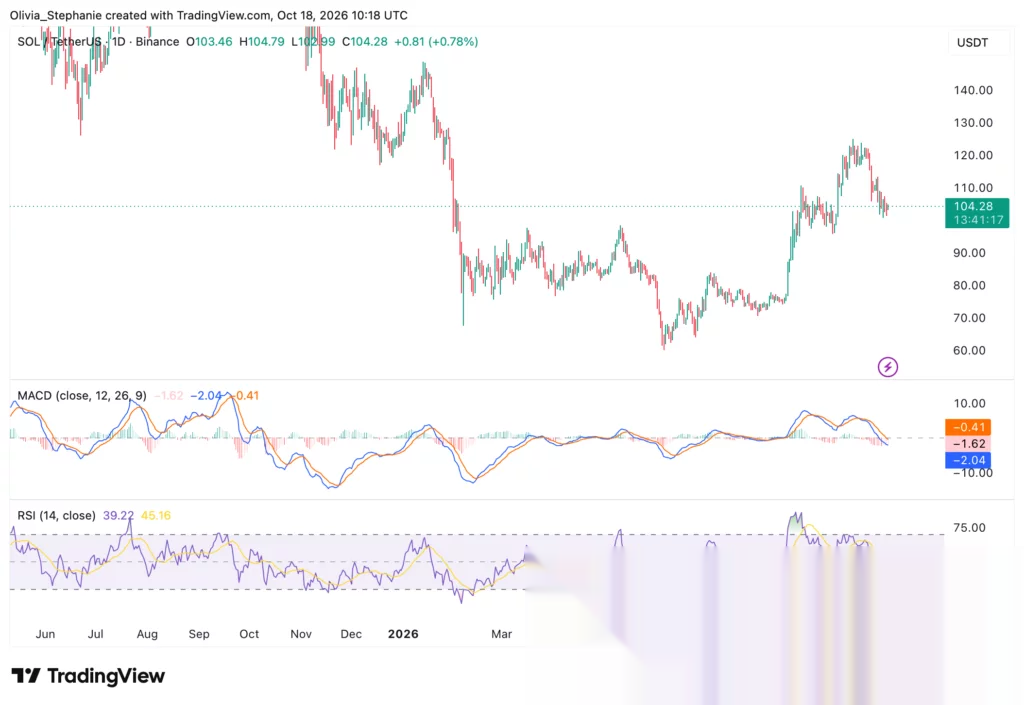Click the 2026 year axis label
The height and width of the screenshot is (705, 1024).
point(403,634)
